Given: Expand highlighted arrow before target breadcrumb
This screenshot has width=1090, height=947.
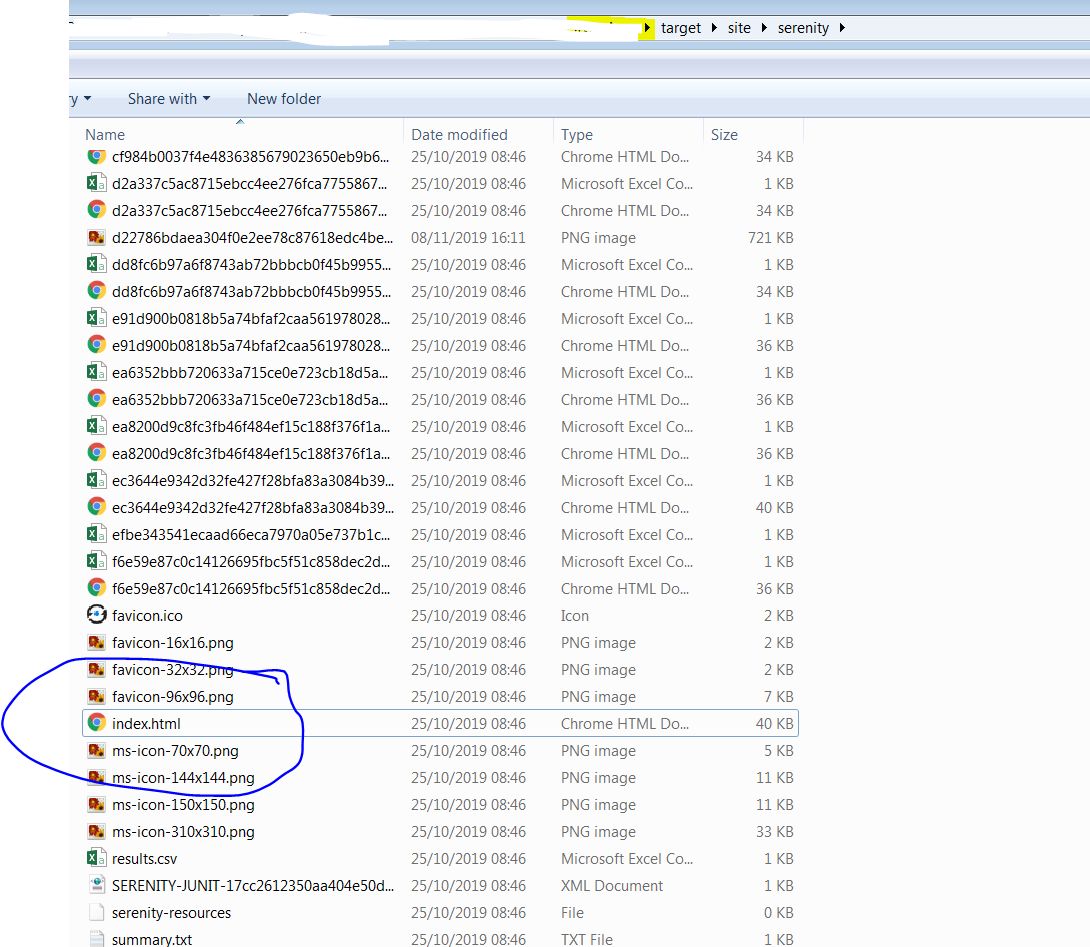Looking at the screenshot, I should 647,28.
